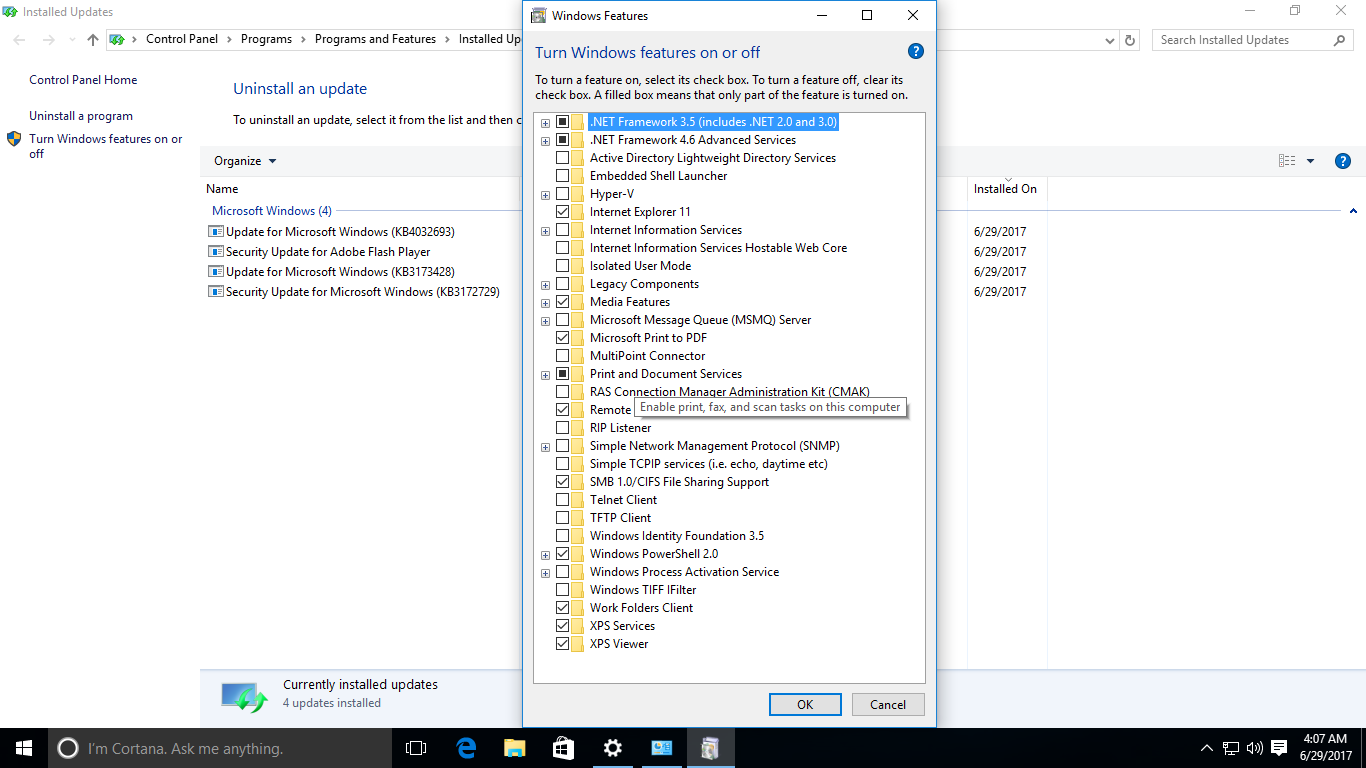Uncheck XPS Services

(562, 626)
